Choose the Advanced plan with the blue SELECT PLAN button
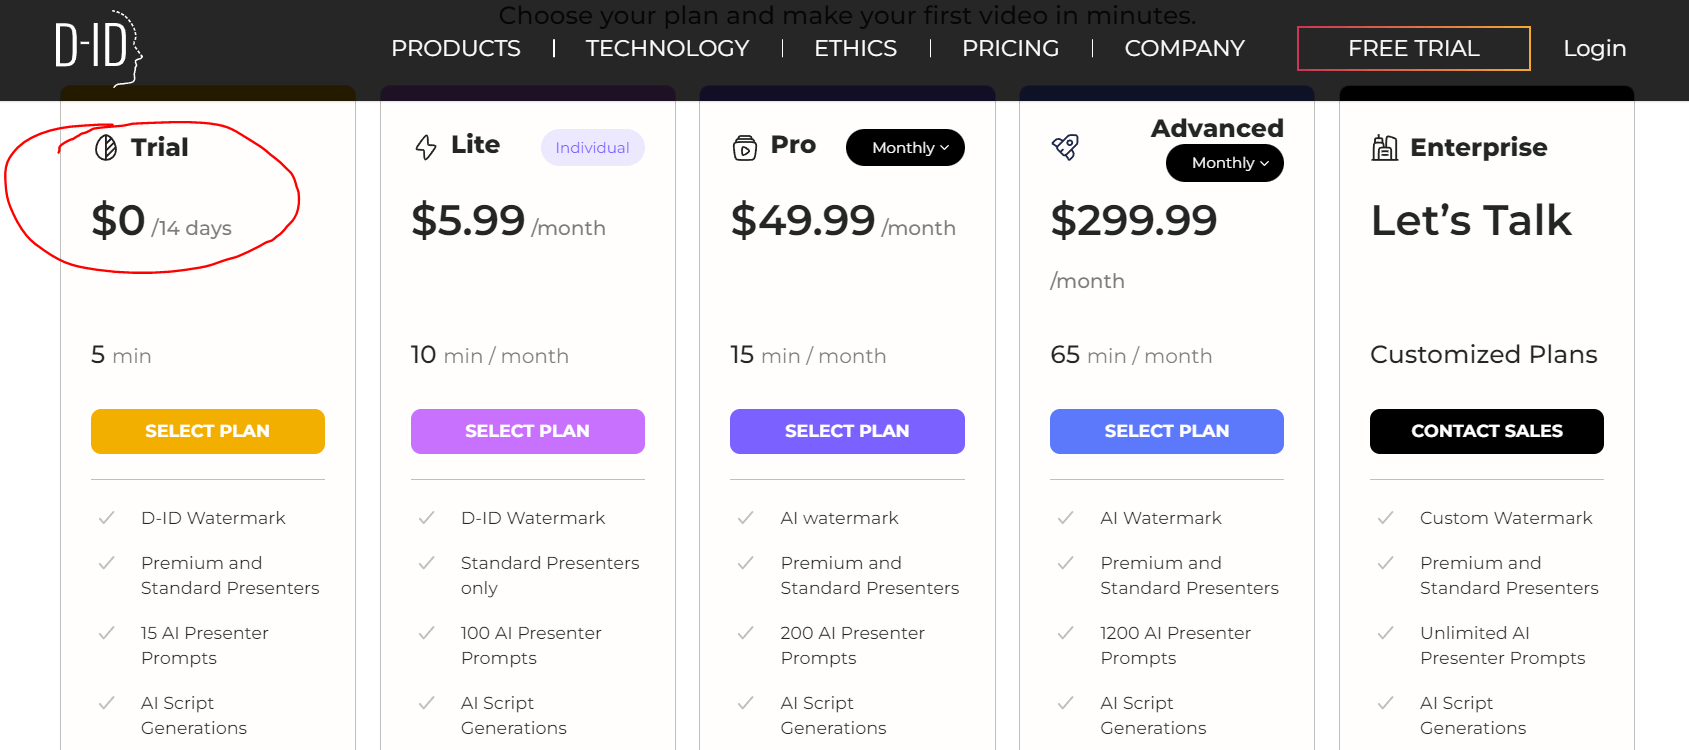This screenshot has width=1689, height=750. [1166, 431]
